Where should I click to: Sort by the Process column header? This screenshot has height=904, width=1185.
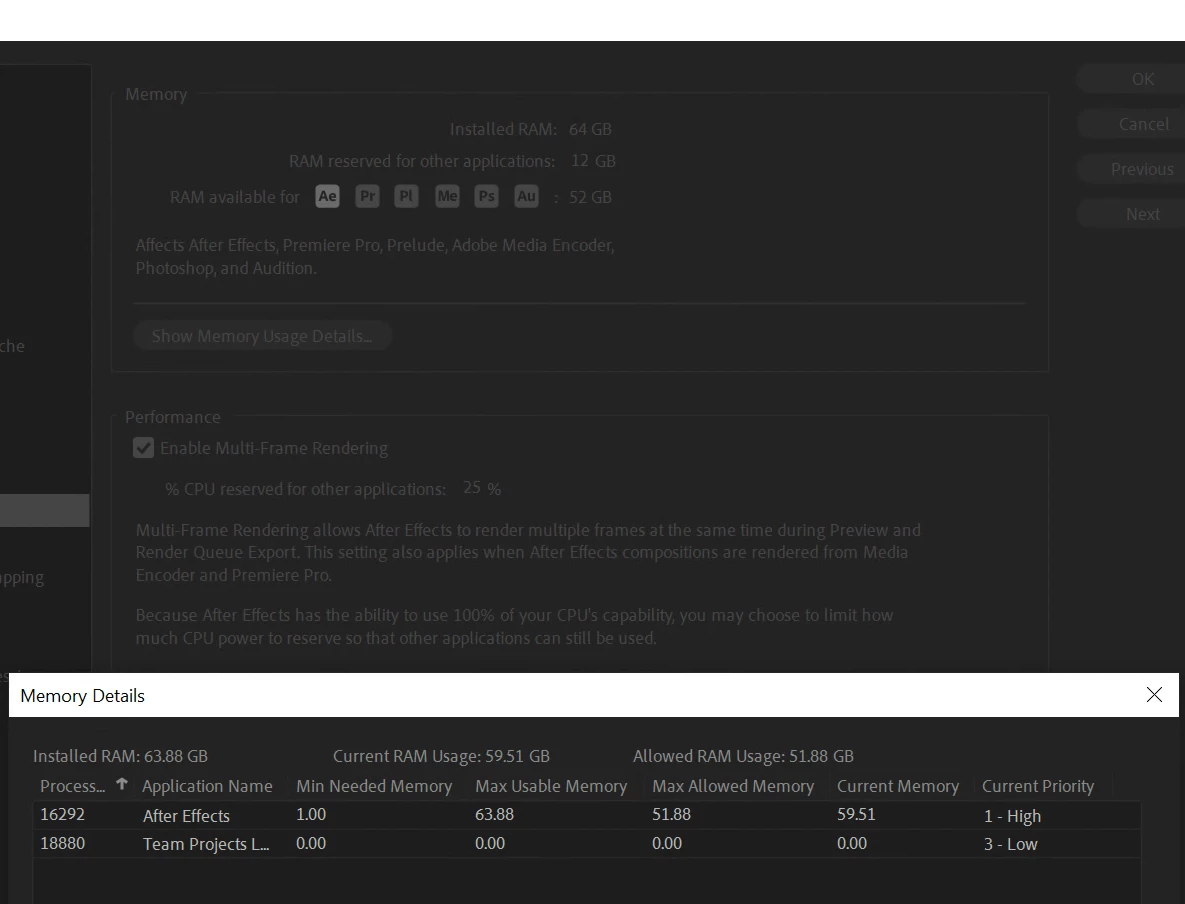tap(73, 786)
